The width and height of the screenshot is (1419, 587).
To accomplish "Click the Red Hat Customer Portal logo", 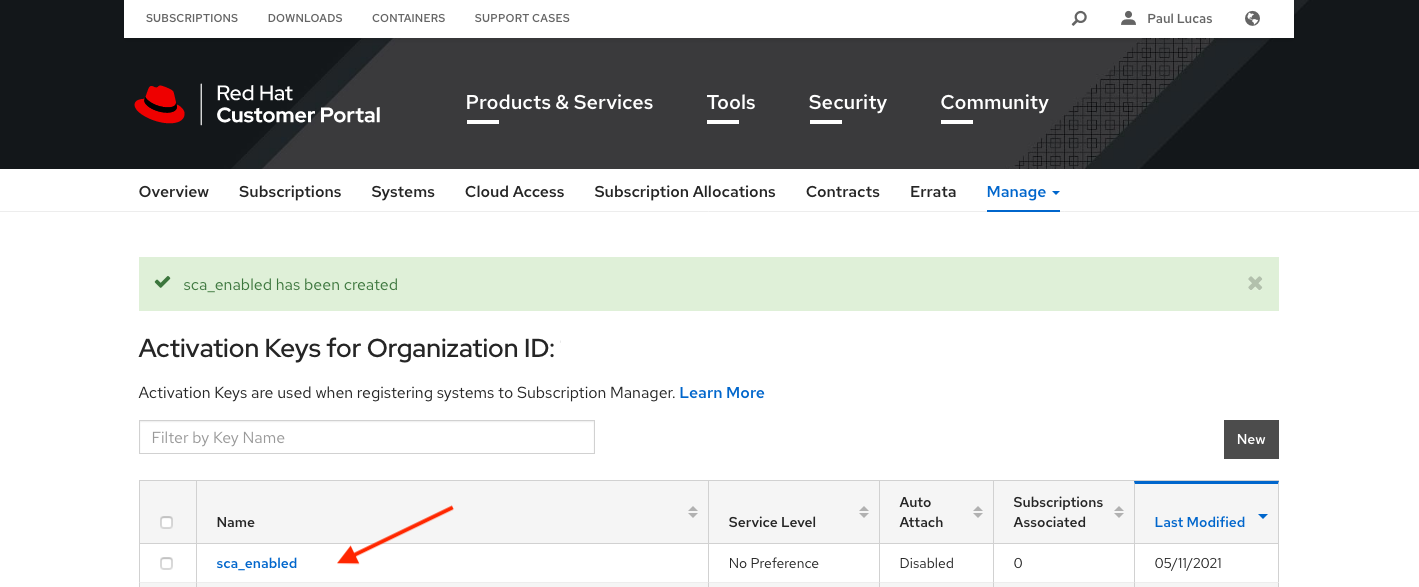I will [258, 104].
